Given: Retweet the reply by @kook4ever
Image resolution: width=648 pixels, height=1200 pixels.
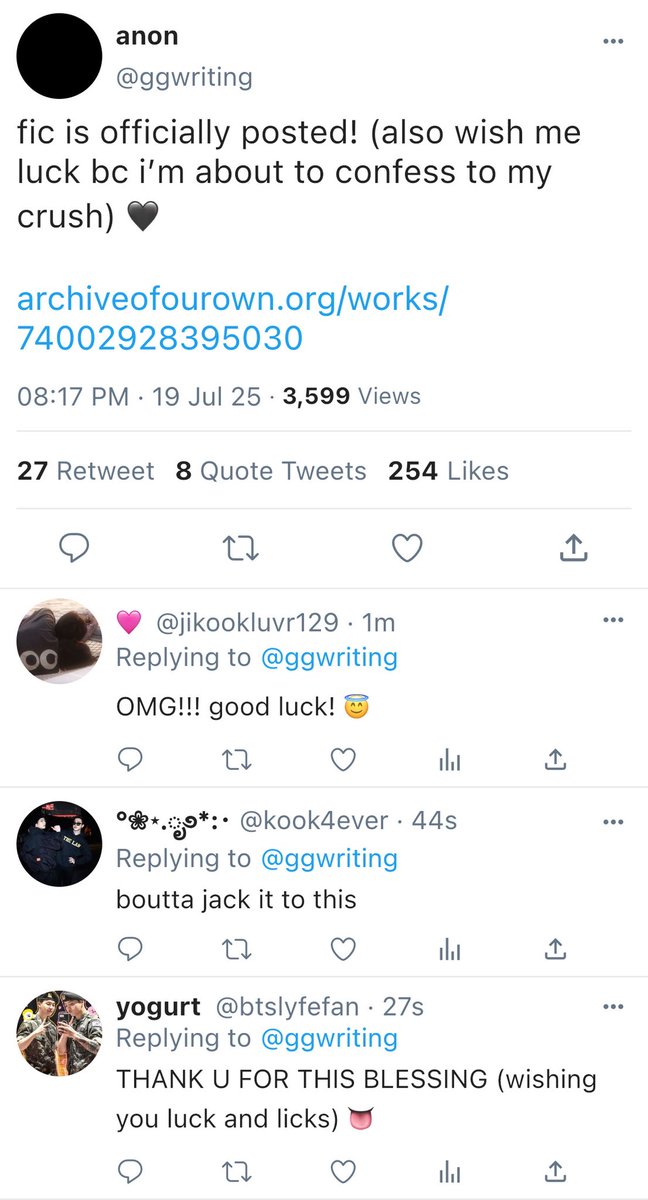Looking at the screenshot, I should [234, 947].
